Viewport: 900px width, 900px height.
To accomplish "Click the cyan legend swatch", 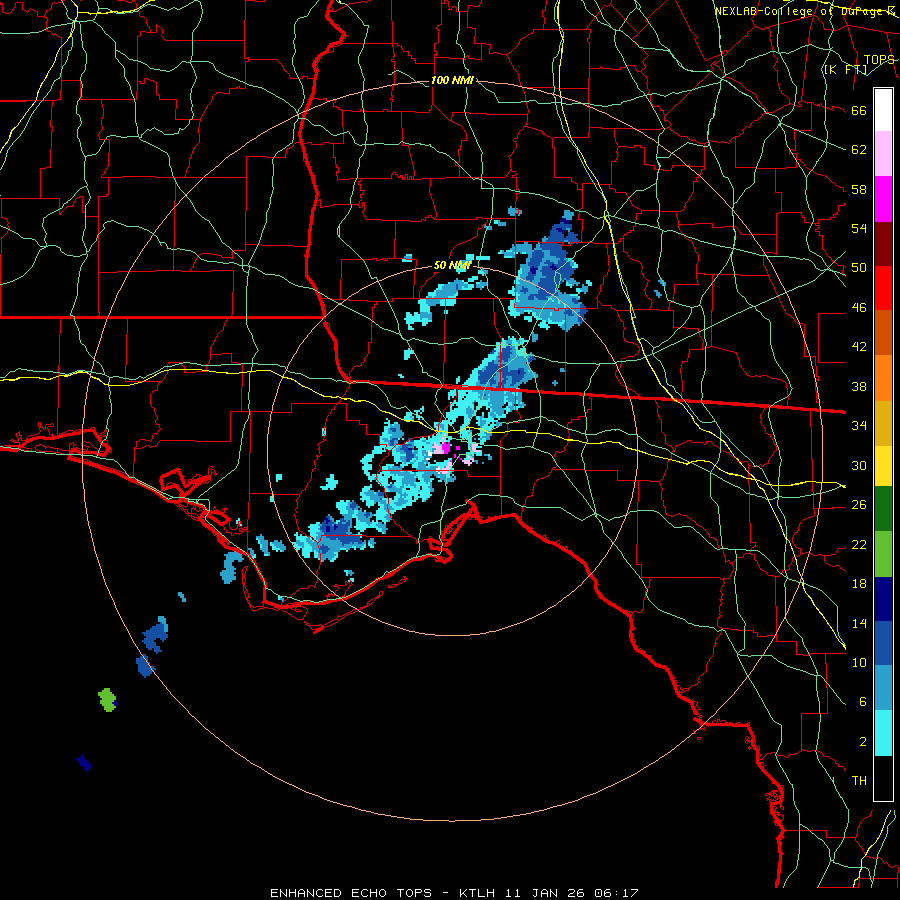I will 883,733.
